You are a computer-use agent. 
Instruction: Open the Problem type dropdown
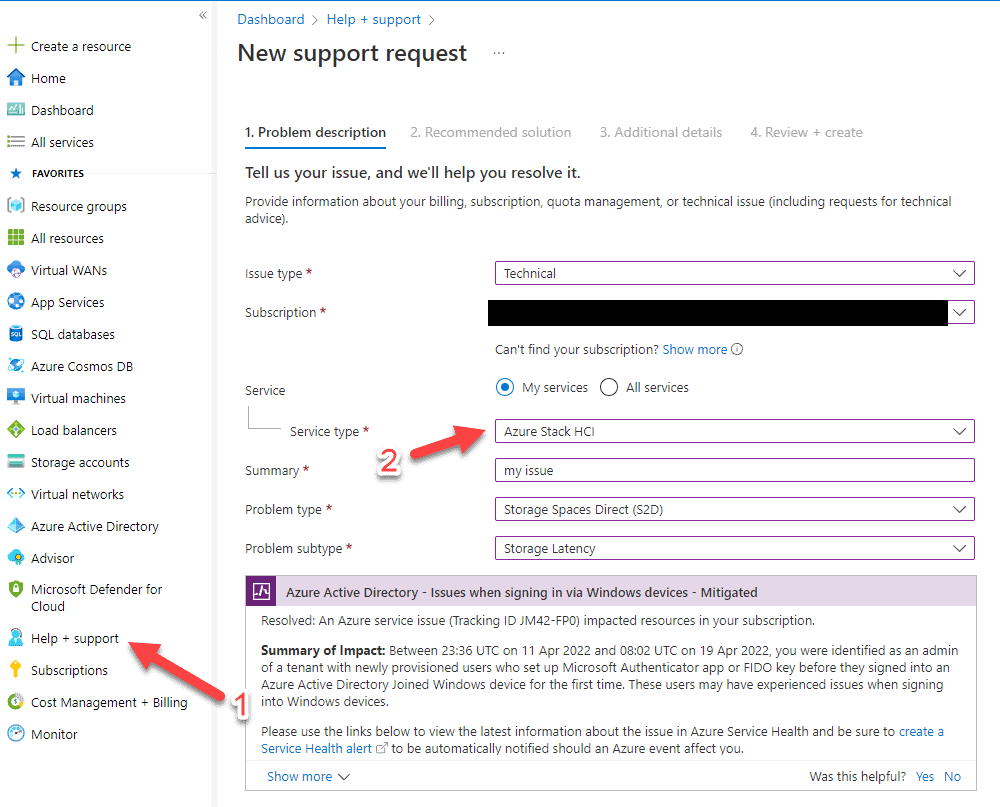pyautogui.click(x=735, y=509)
